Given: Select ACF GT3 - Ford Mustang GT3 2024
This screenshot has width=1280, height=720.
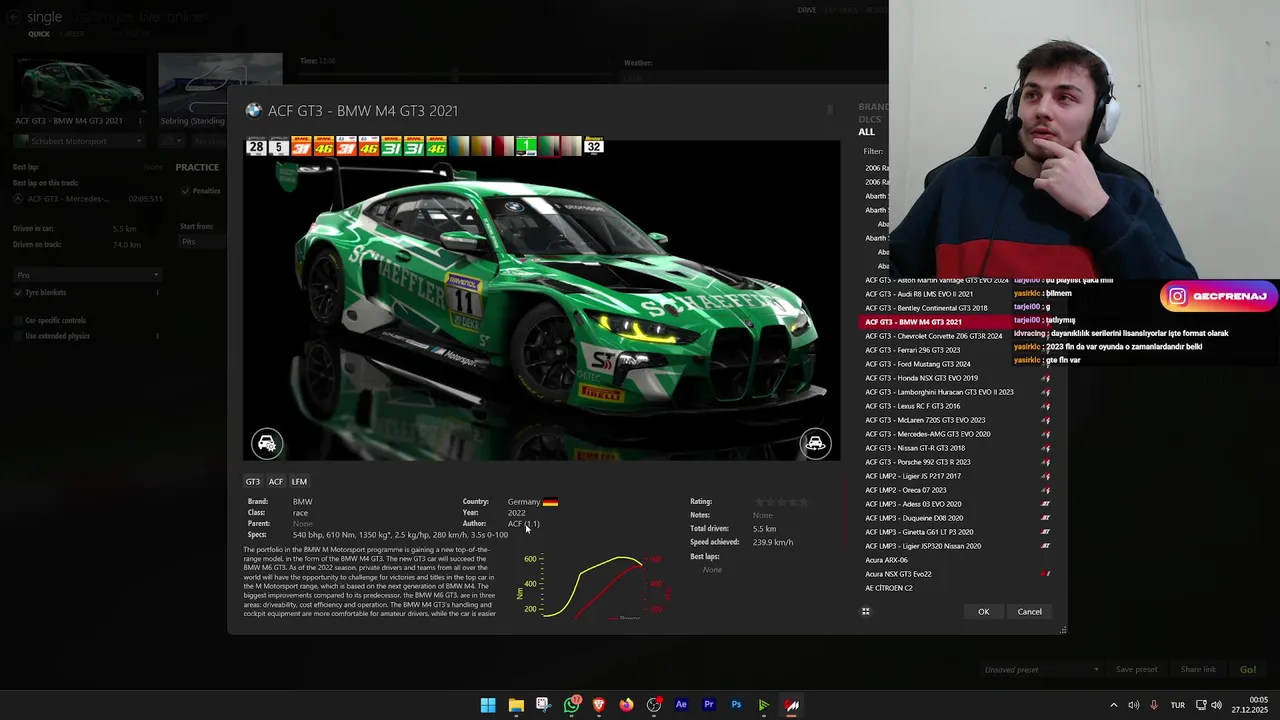Looking at the screenshot, I should click(x=957, y=364).
